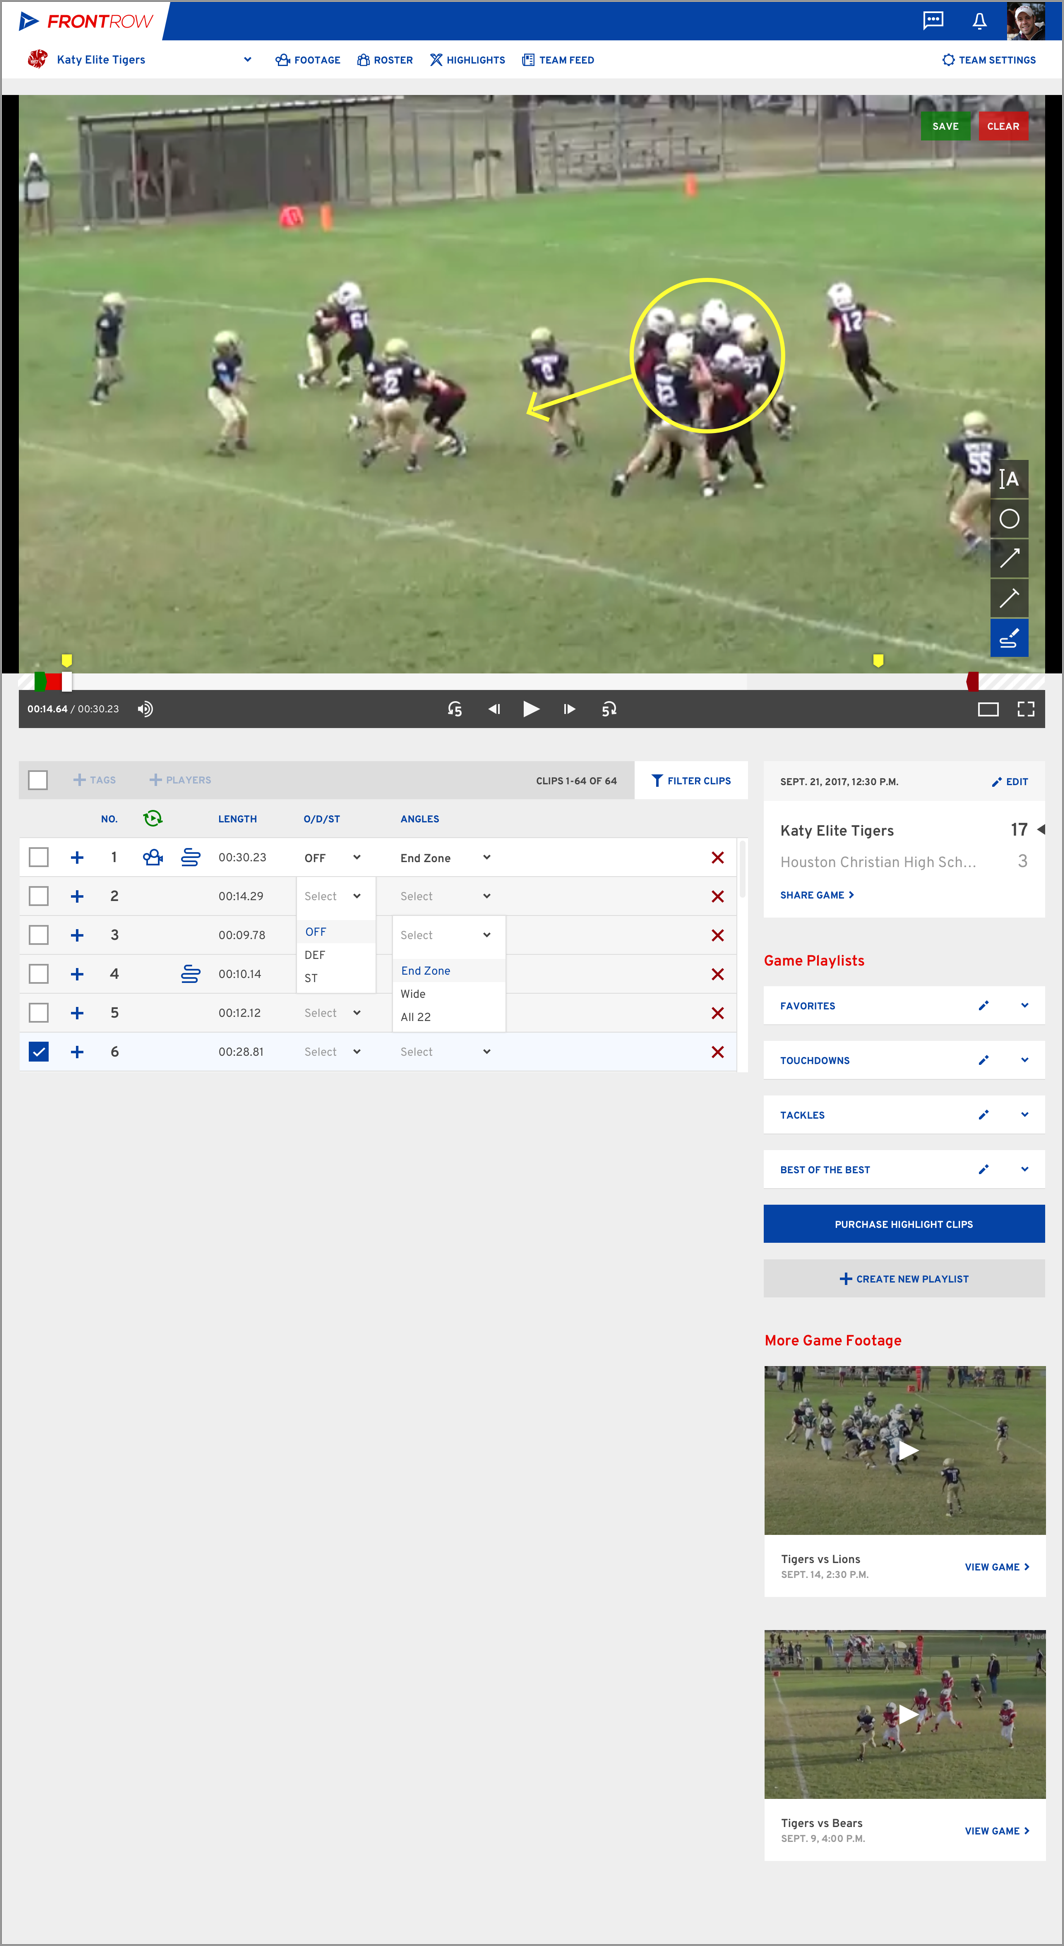Open O/D/ST dropdown for clip 5
Screen dimensions: 1064x1946
[333, 1013]
